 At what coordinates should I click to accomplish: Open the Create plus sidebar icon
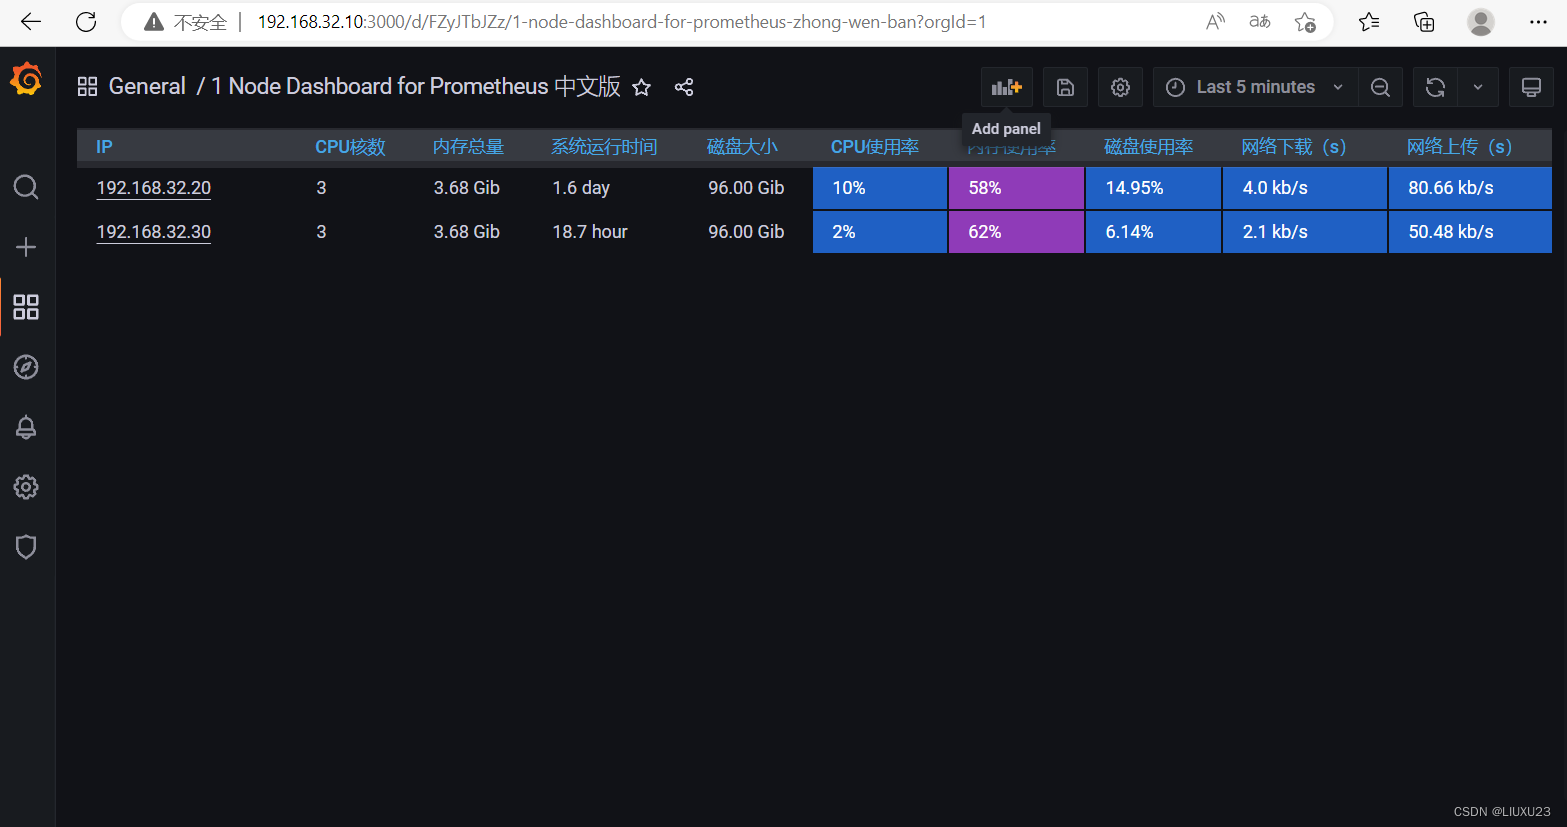coord(26,247)
